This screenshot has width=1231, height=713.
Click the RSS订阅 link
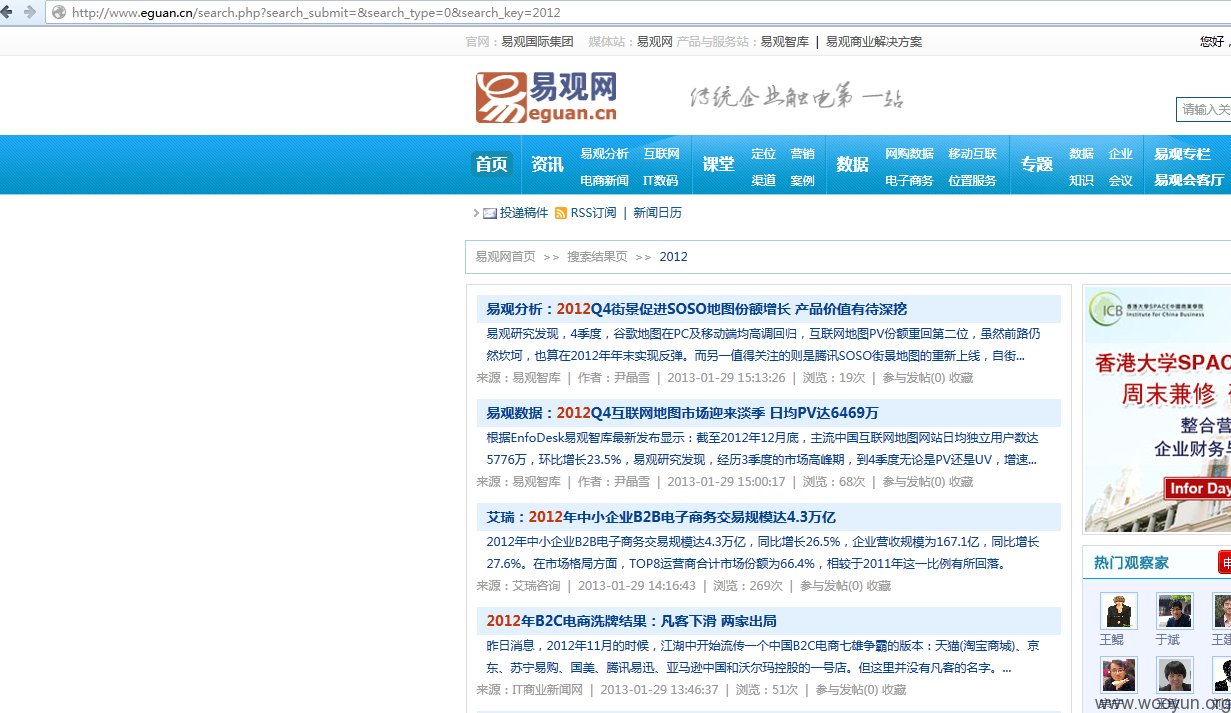pyautogui.click(x=593, y=213)
